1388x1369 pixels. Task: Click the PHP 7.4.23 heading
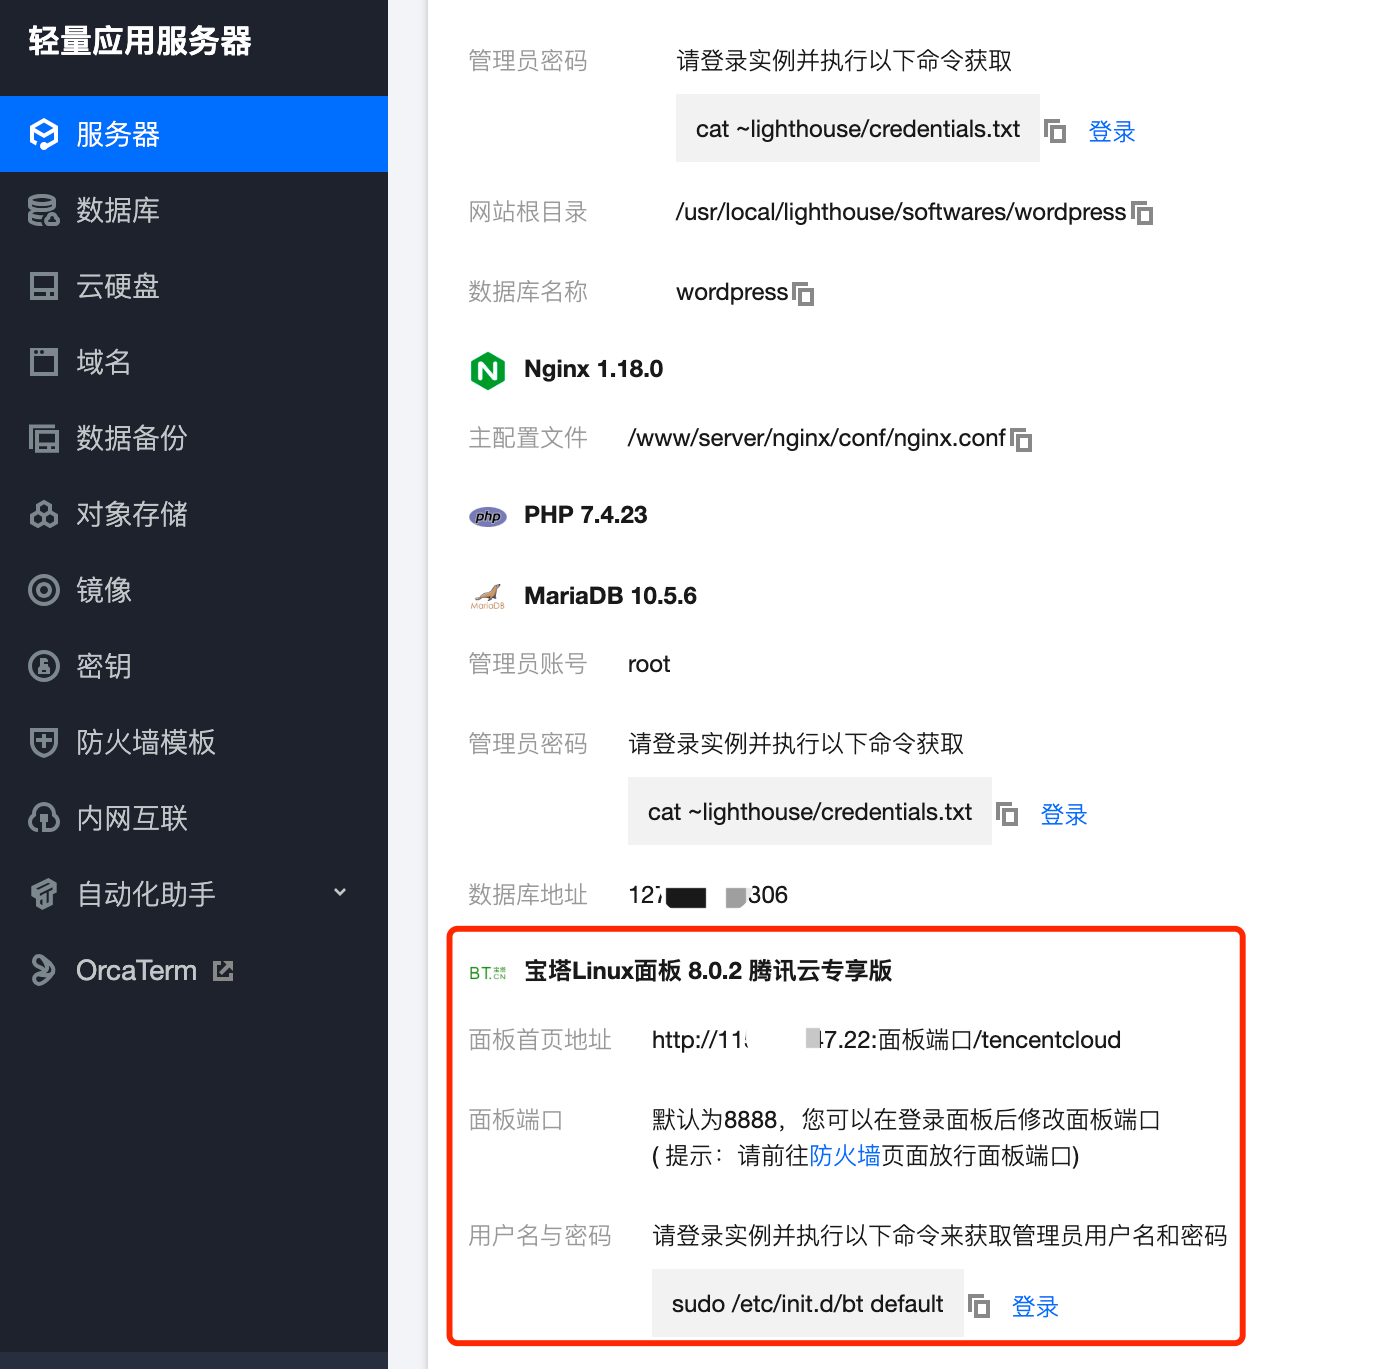(586, 515)
